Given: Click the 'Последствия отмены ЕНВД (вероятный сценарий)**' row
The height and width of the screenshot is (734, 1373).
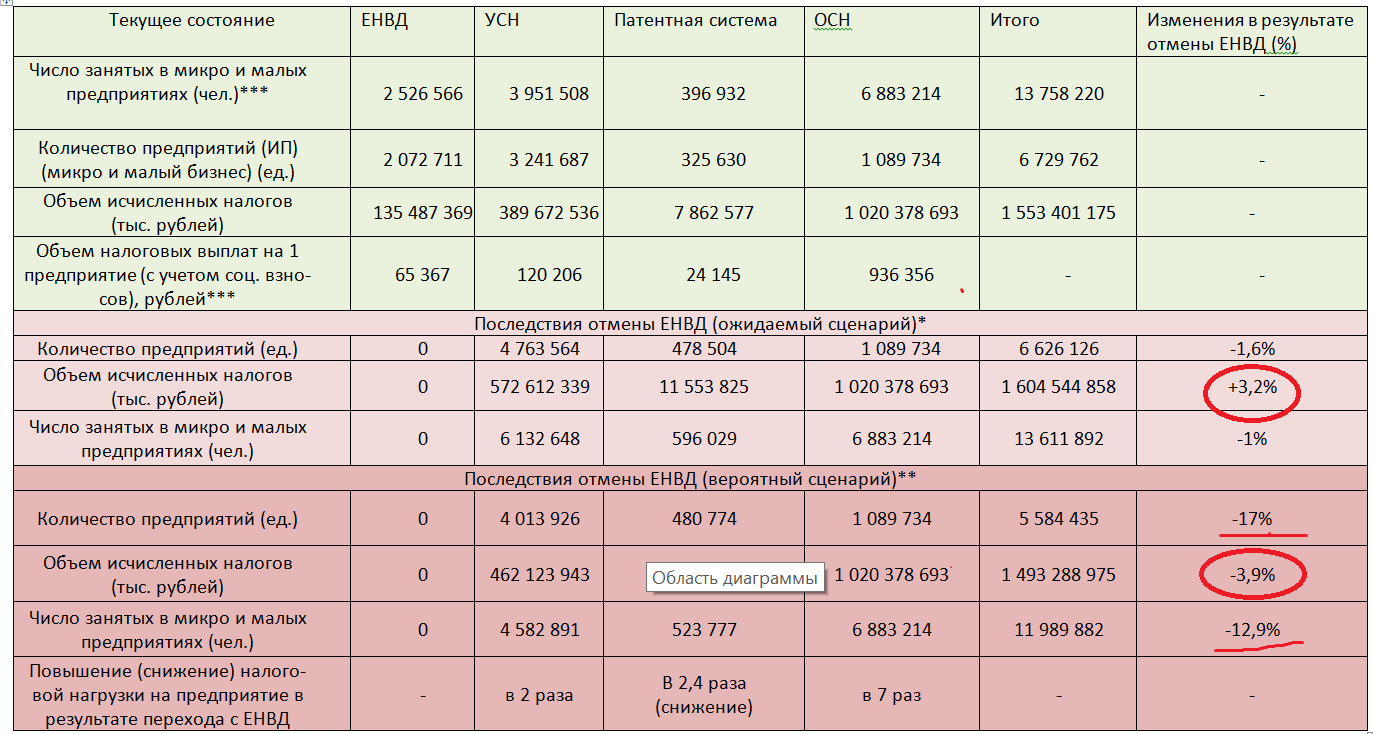Looking at the screenshot, I should tap(690, 479).
